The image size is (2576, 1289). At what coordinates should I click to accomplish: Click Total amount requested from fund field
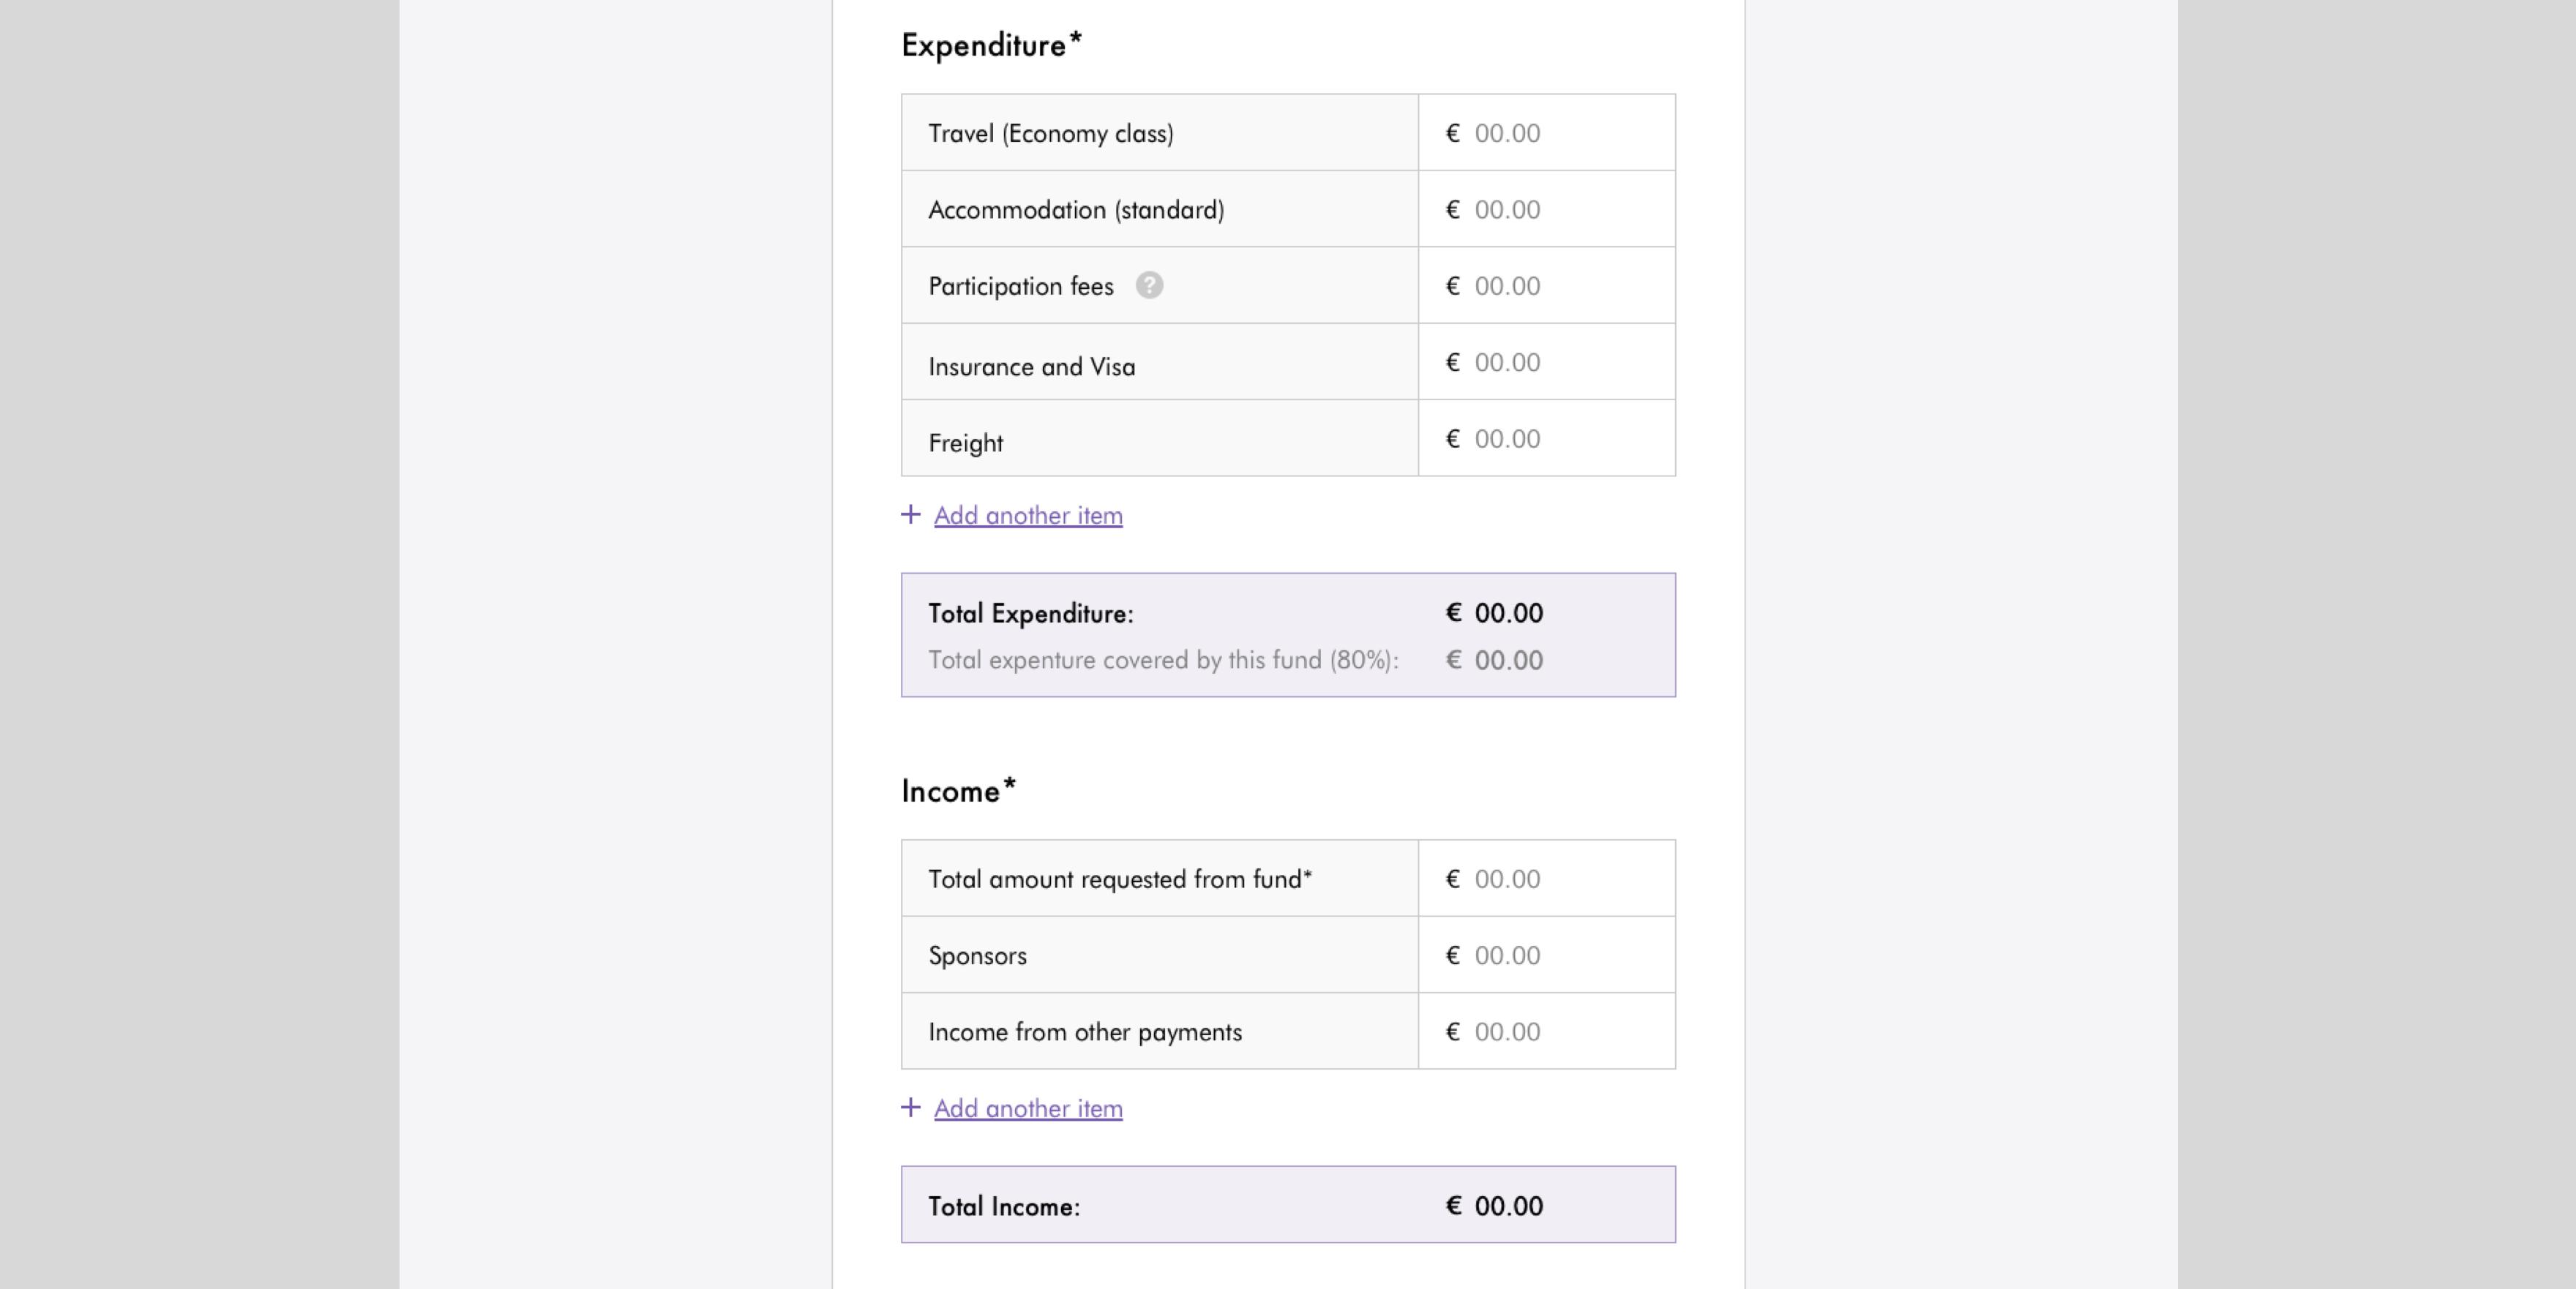(x=1546, y=879)
